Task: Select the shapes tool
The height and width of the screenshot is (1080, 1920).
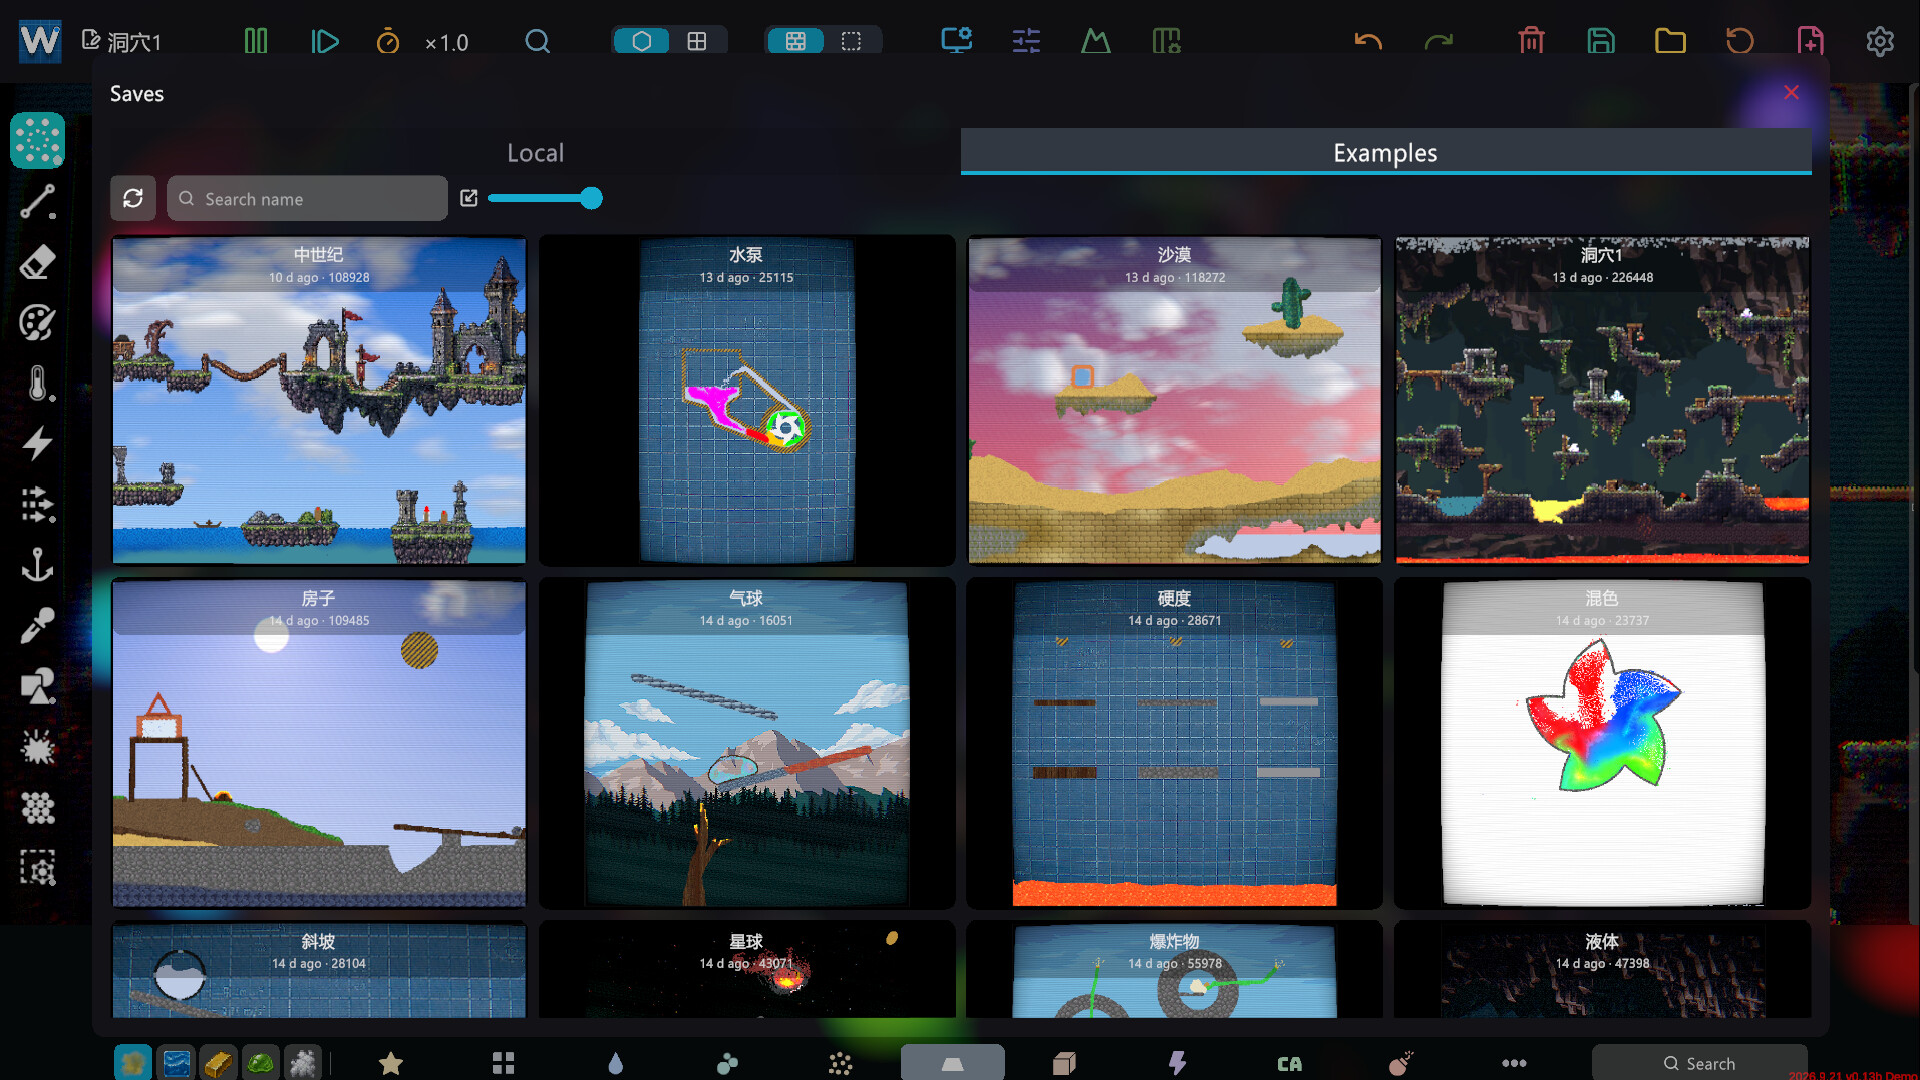Action: pos(38,687)
